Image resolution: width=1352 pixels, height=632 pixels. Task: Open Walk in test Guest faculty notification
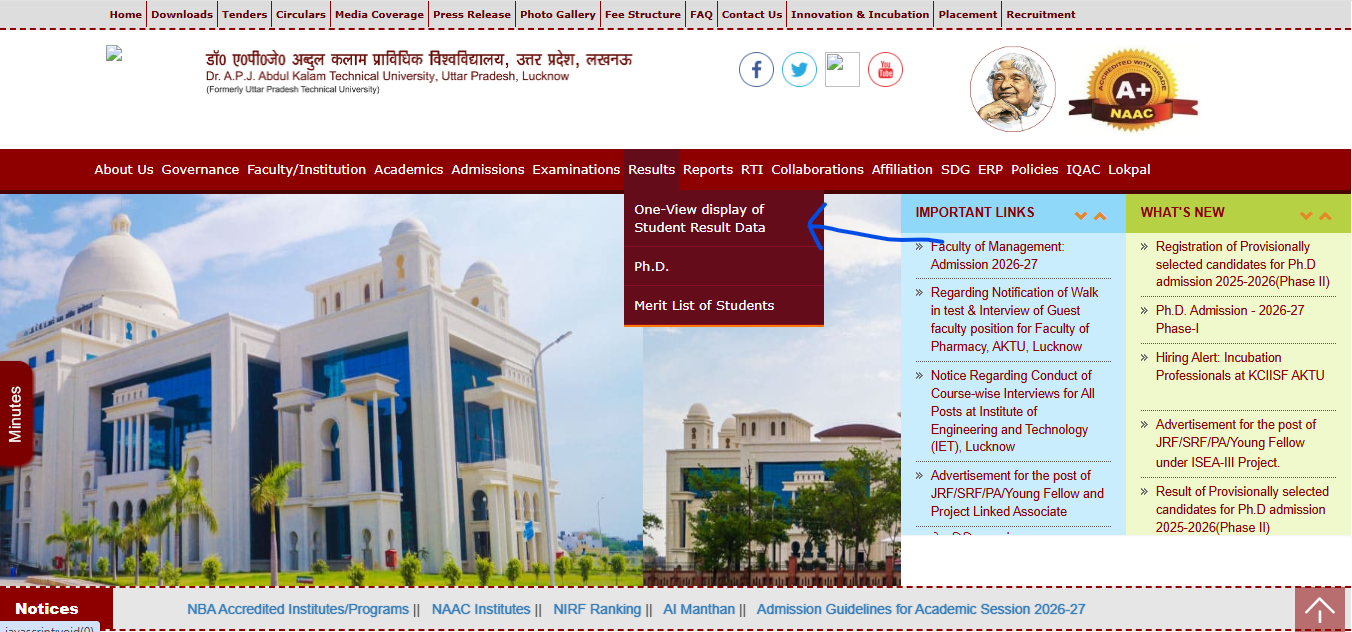1014,319
